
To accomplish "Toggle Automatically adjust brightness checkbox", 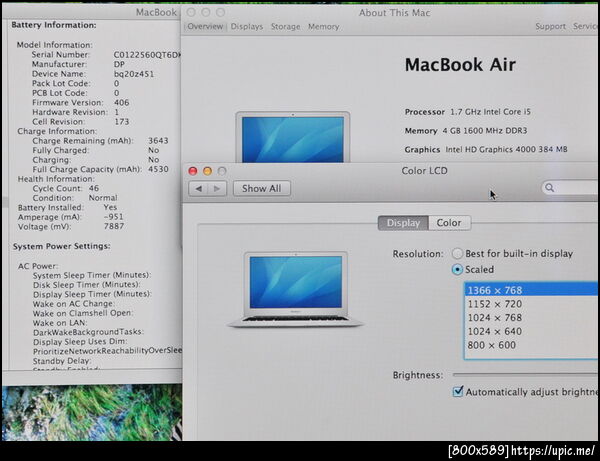I will click(458, 392).
